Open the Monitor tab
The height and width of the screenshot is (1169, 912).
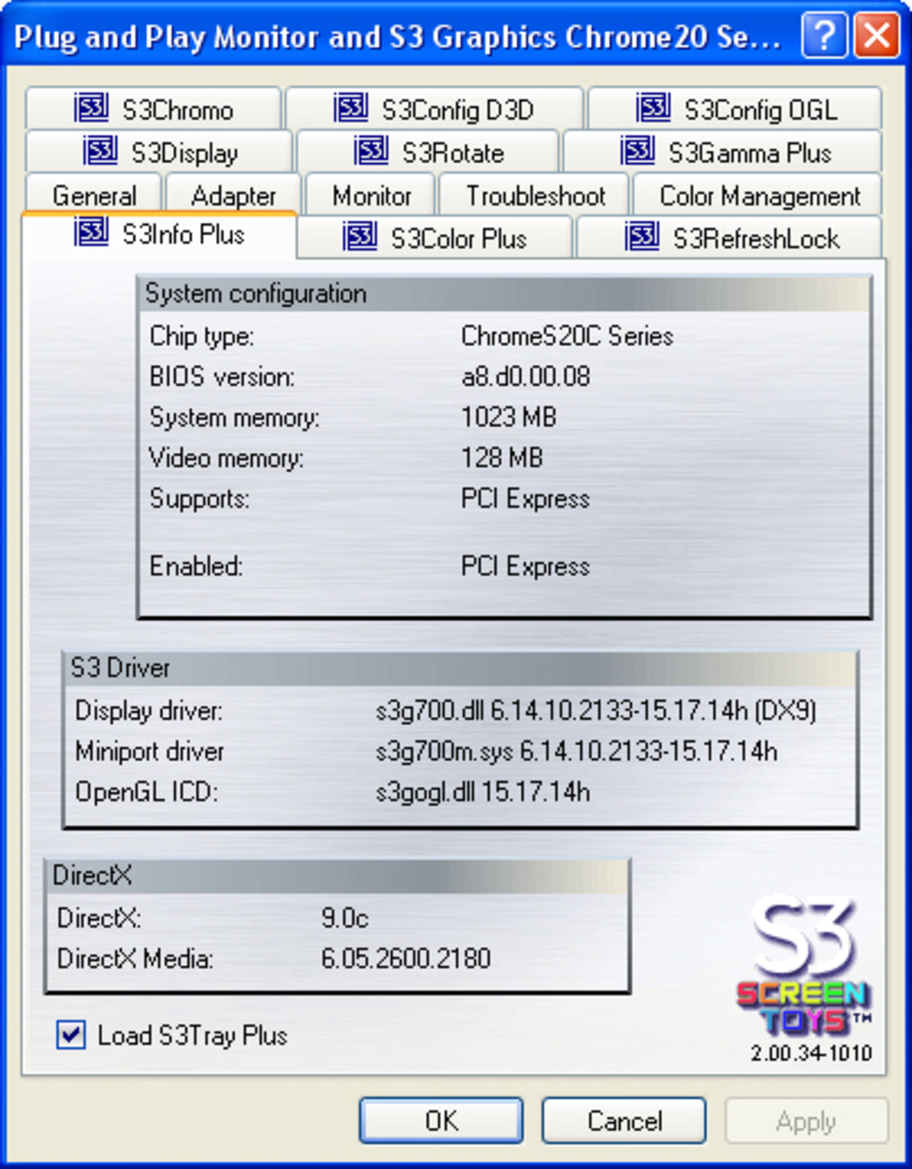tap(371, 195)
